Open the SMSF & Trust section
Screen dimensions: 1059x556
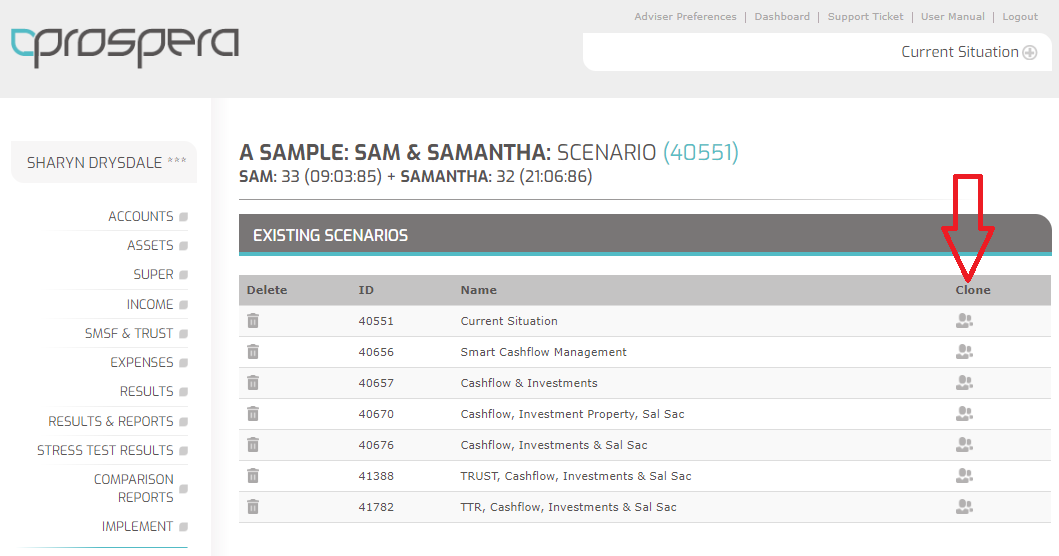[129, 333]
